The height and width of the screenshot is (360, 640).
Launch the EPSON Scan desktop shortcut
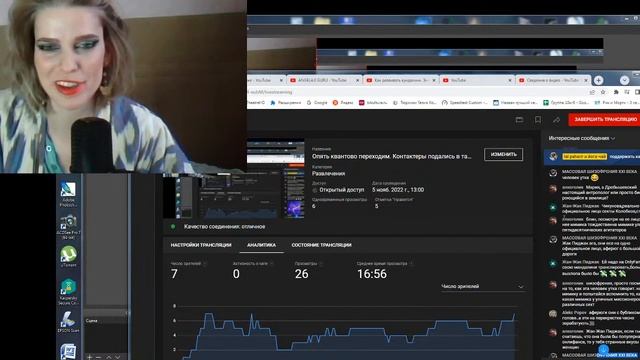68,322
